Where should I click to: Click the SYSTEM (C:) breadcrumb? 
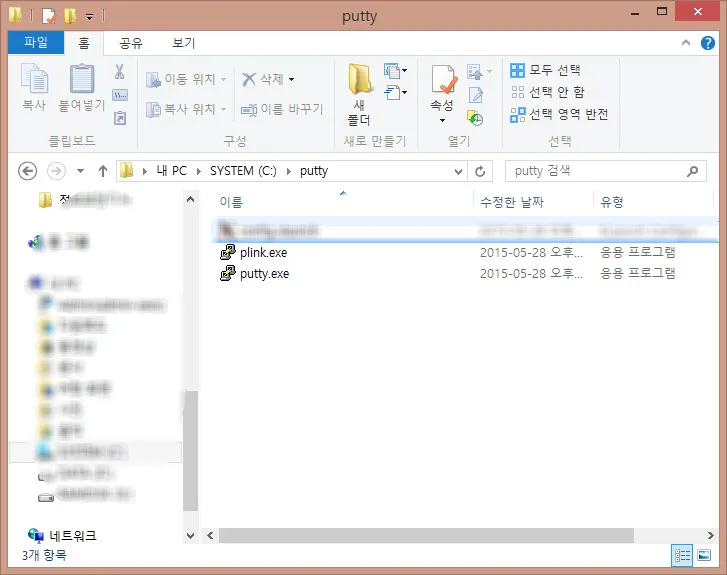click(x=243, y=171)
